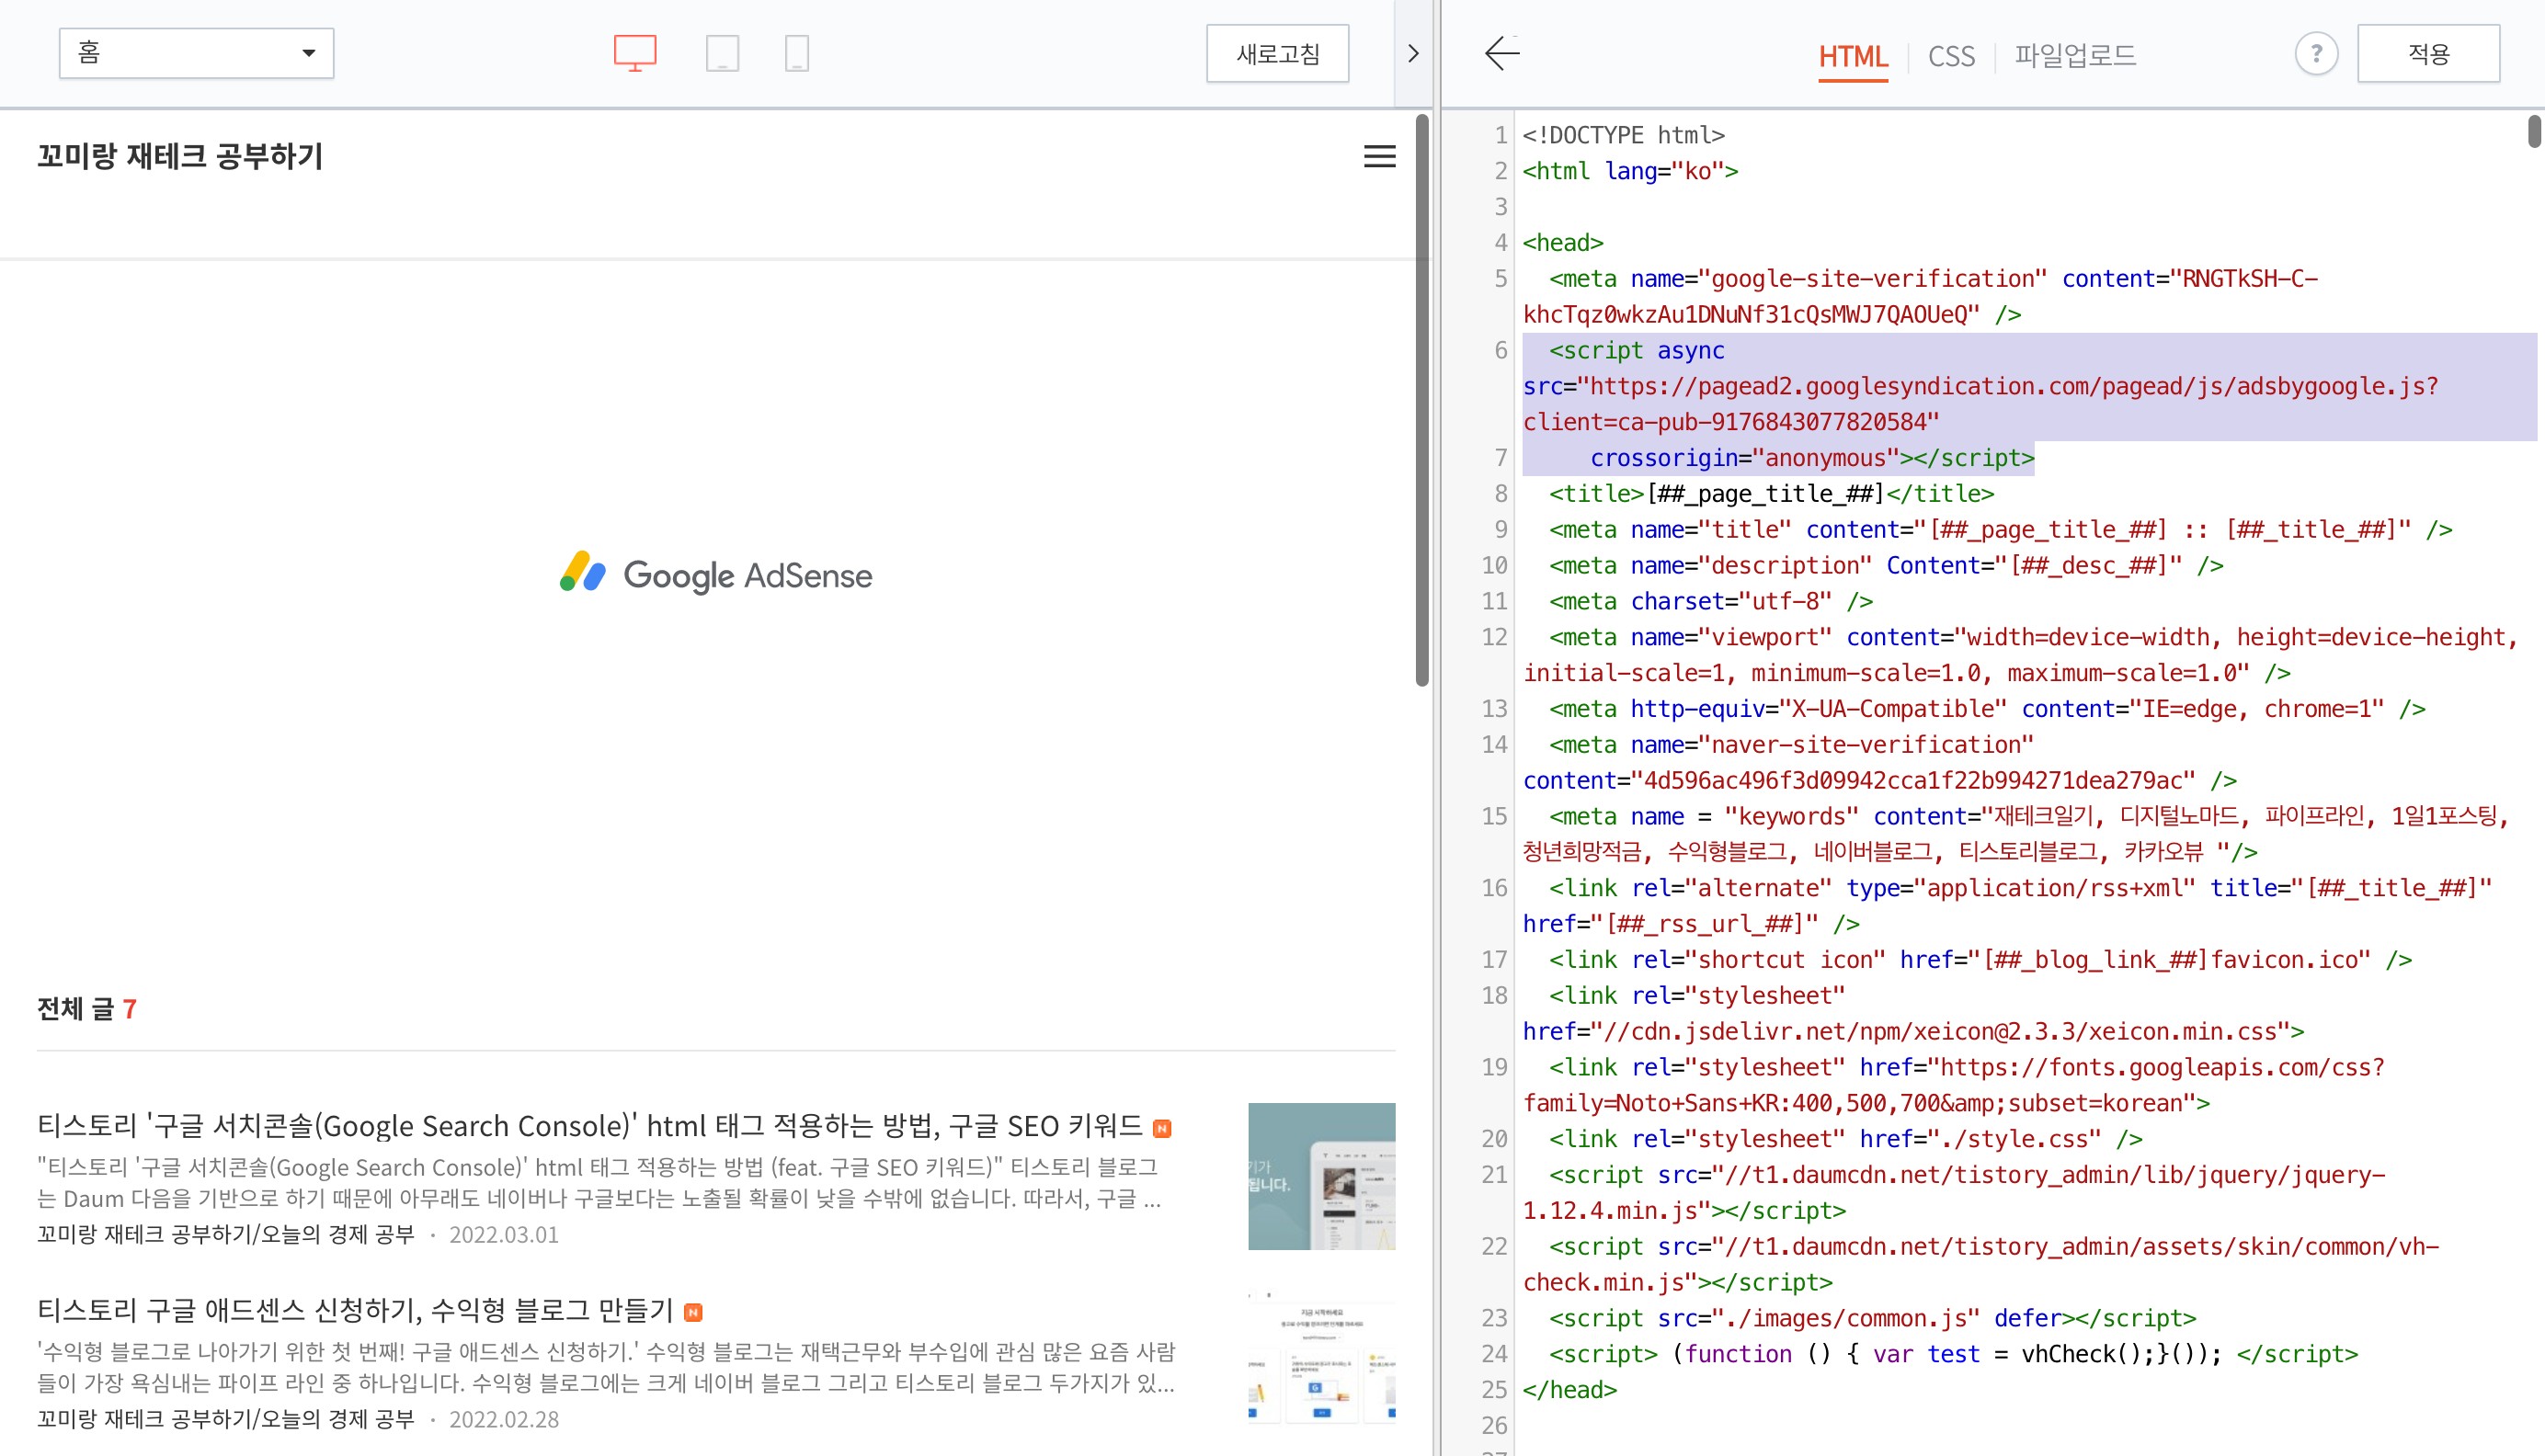The height and width of the screenshot is (1456, 2545).
Task: Click meta description line 10
Action: (1886, 566)
